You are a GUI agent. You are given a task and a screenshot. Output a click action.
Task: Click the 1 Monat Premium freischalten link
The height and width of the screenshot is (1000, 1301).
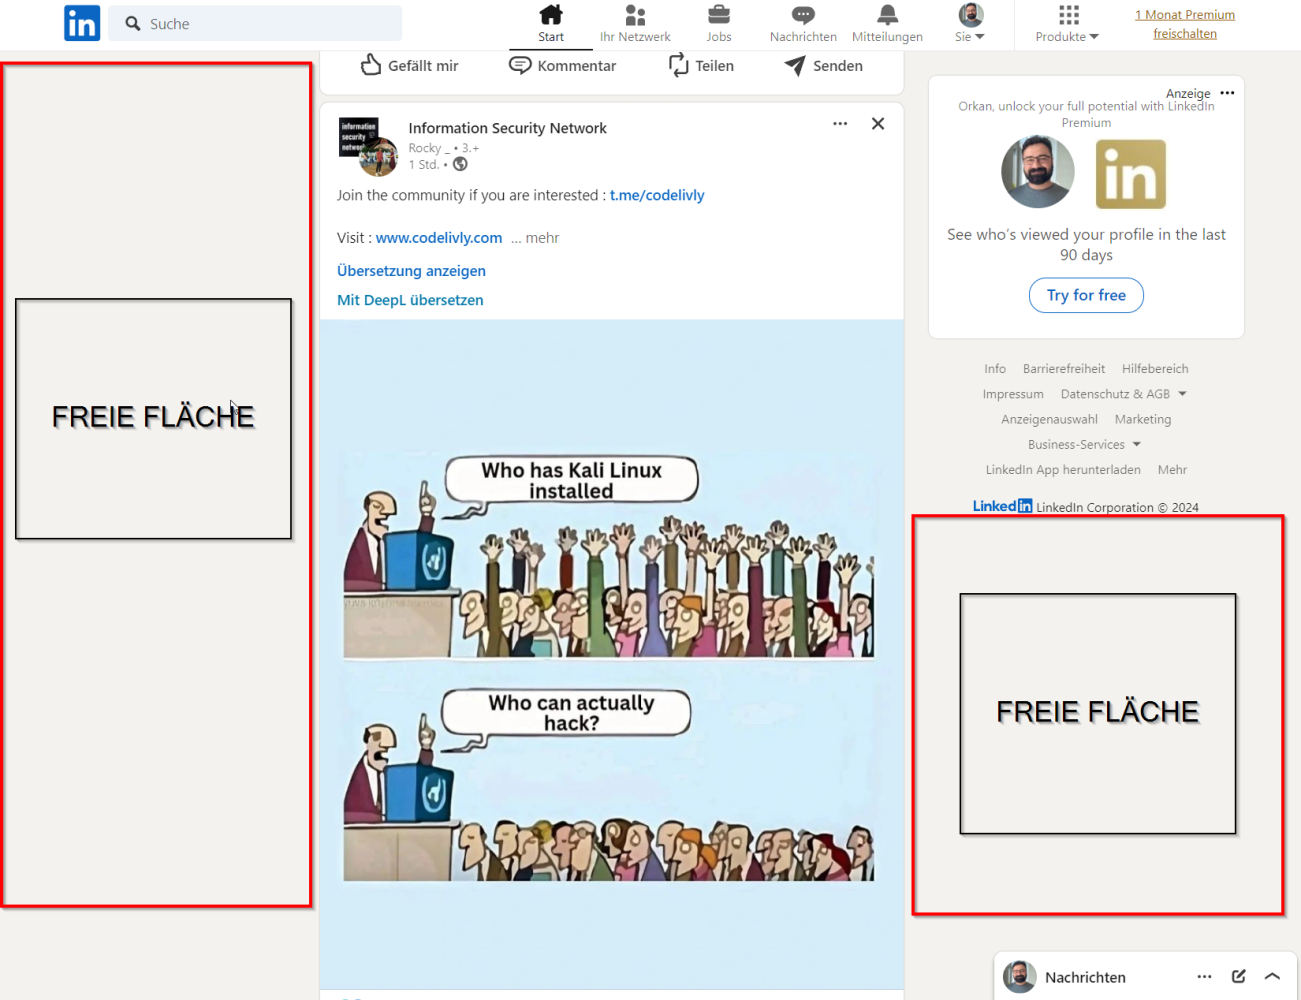pyautogui.click(x=1185, y=24)
